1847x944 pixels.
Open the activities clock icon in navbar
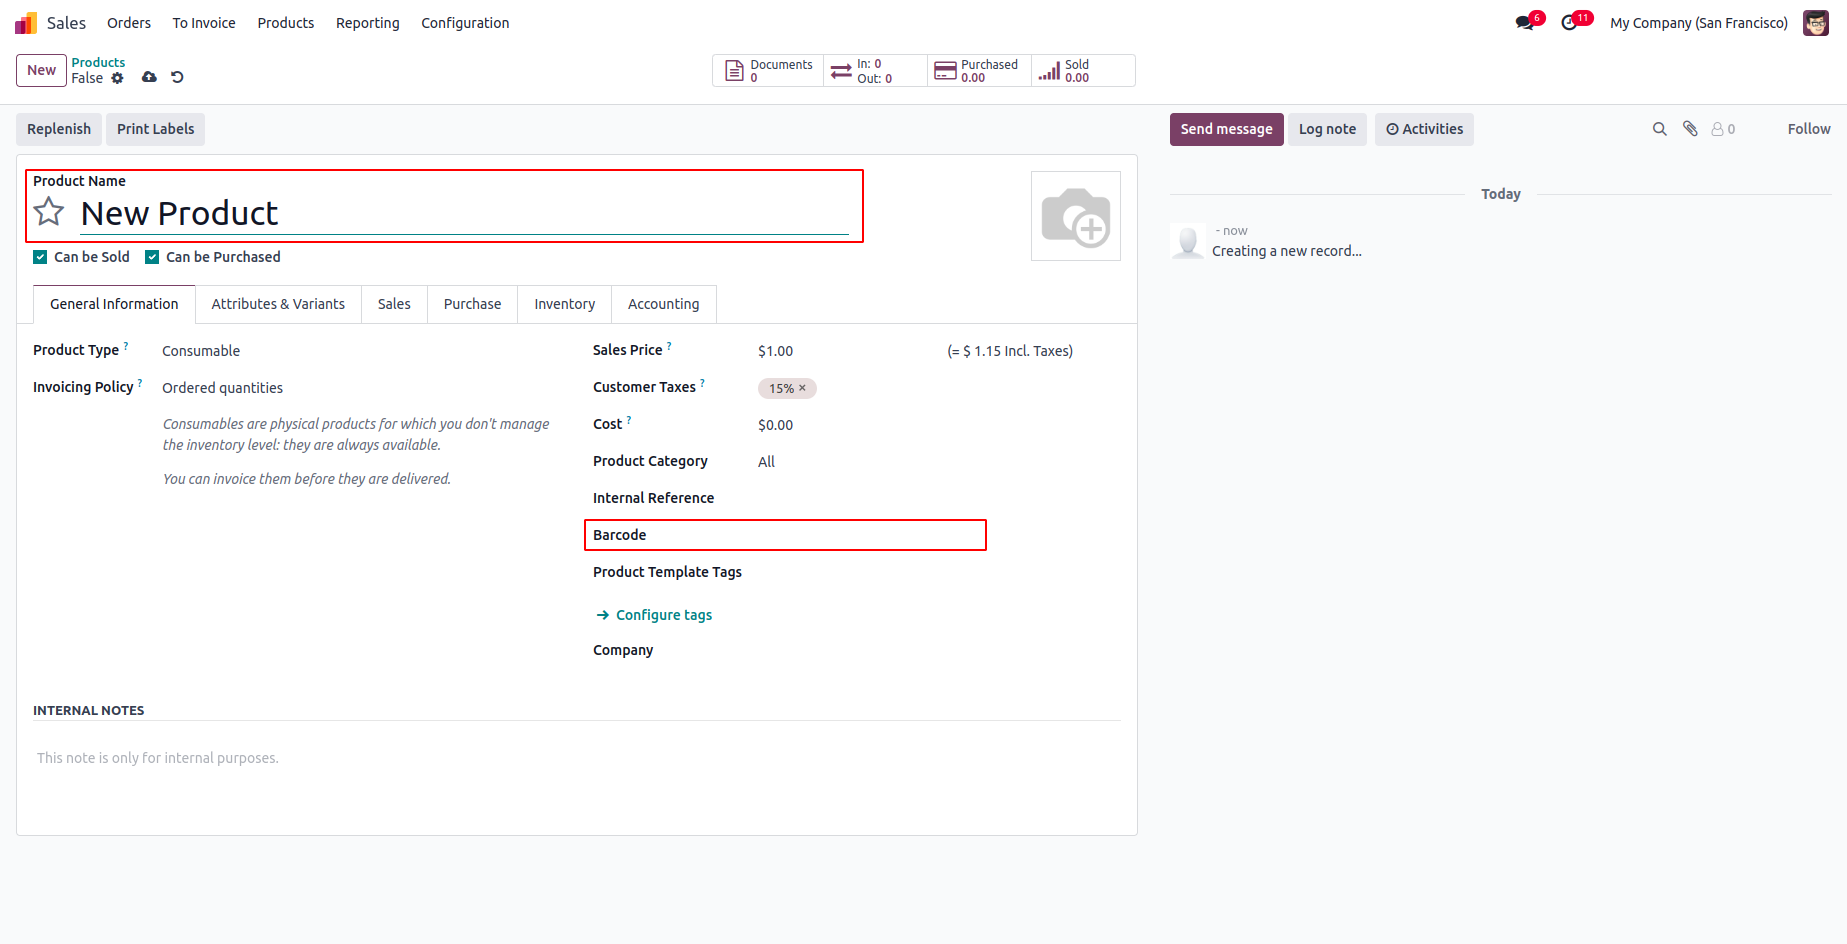click(x=1569, y=23)
